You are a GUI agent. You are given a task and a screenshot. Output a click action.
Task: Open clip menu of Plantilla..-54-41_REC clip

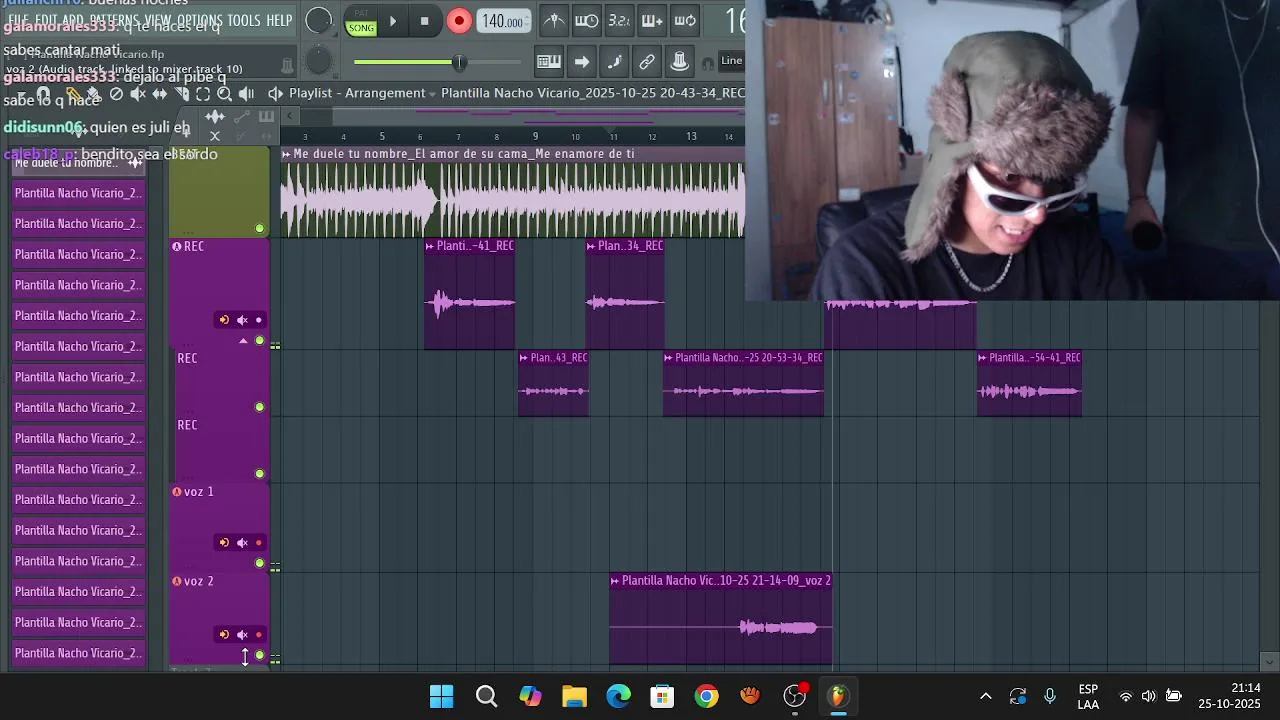pos(983,358)
